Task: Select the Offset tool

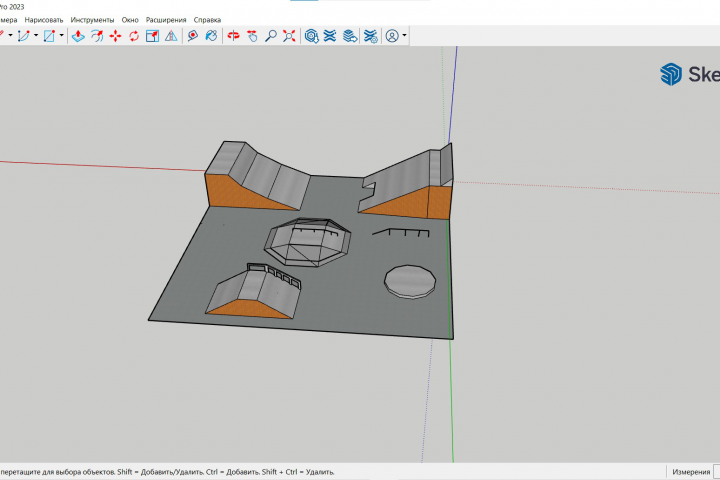Action: click(97, 36)
